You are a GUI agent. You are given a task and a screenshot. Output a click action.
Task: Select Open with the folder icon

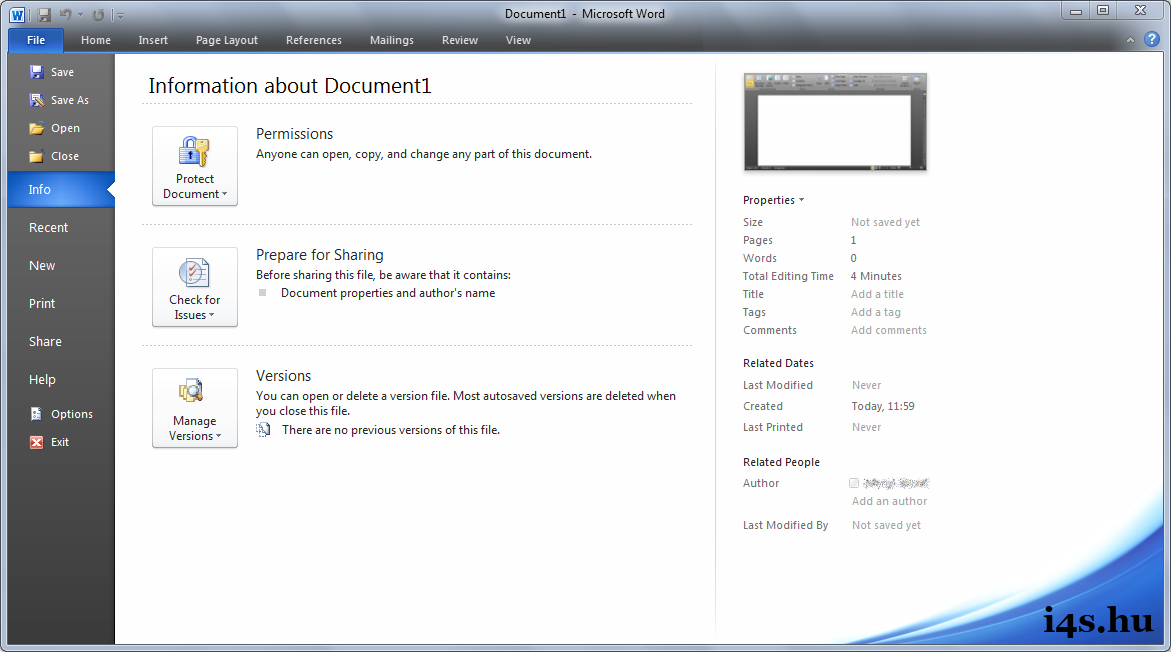click(55, 128)
